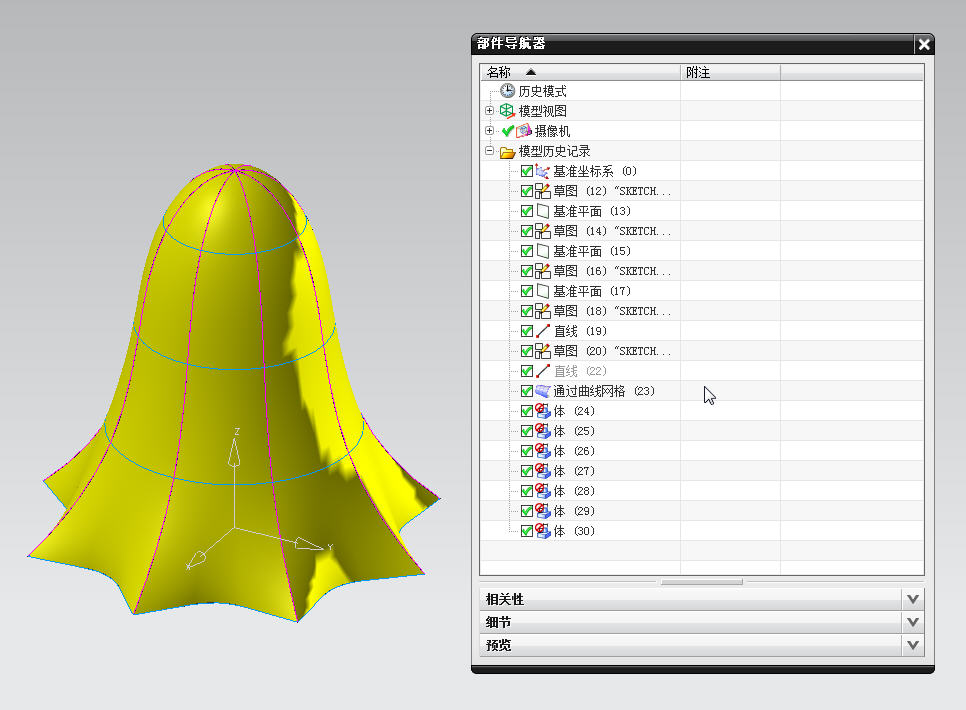
Task: Click the 基准坐标系 (0) coordinate icon
Action: [542, 171]
